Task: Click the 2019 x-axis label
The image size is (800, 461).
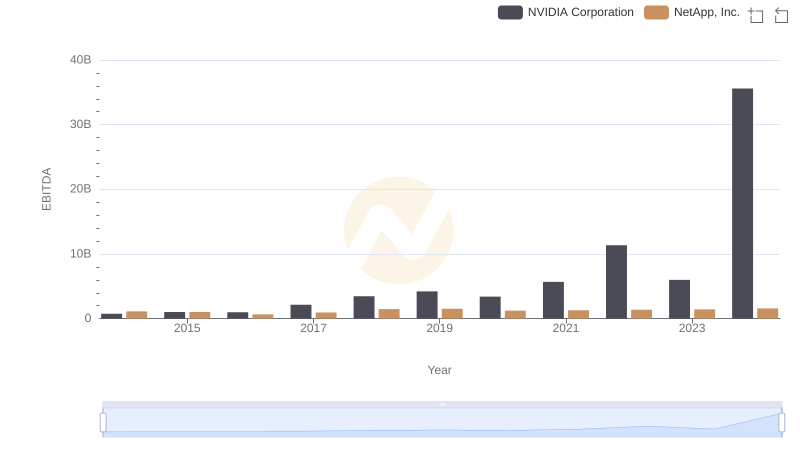Action: (x=439, y=328)
